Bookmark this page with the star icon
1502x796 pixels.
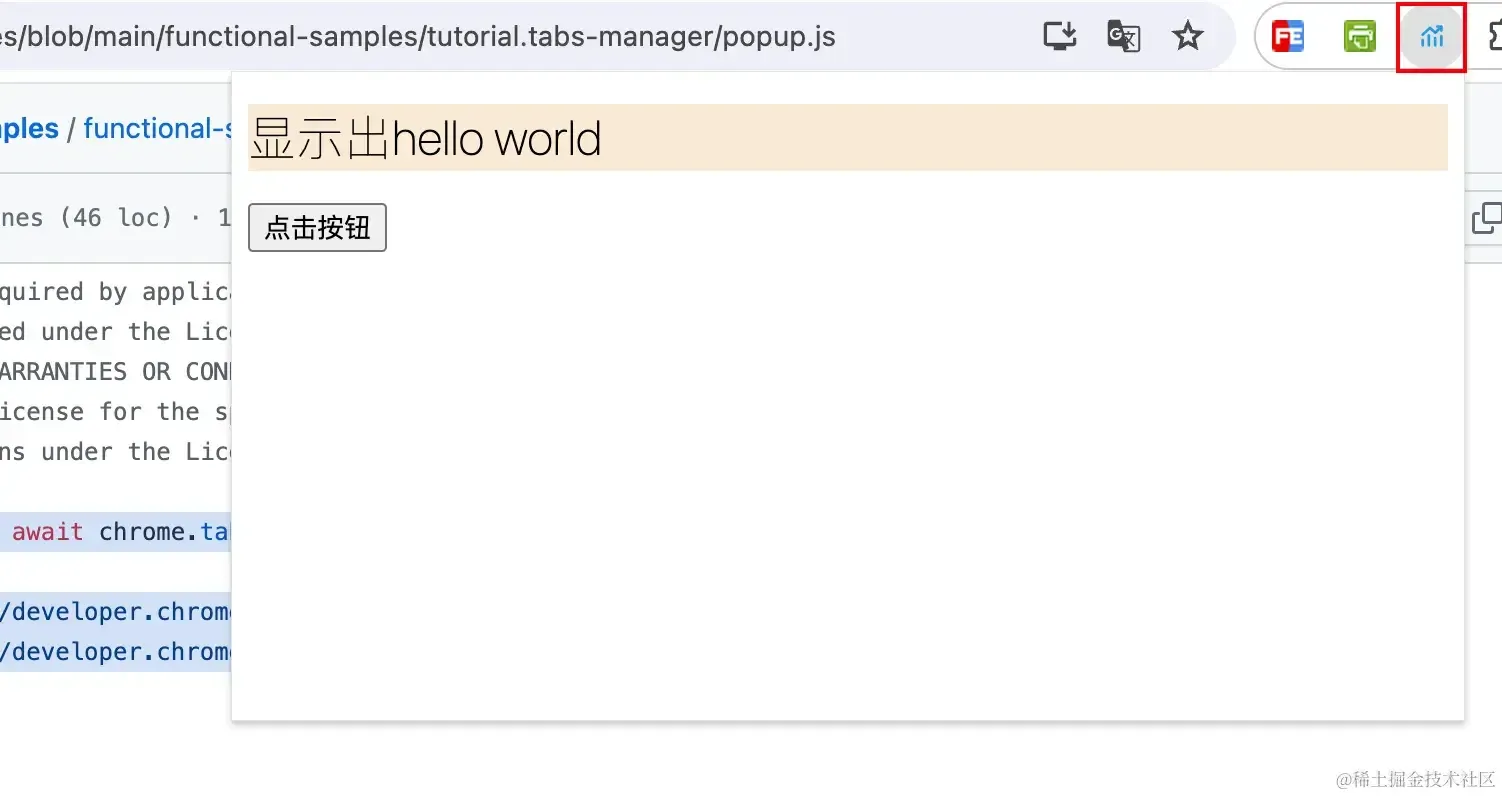1187,37
